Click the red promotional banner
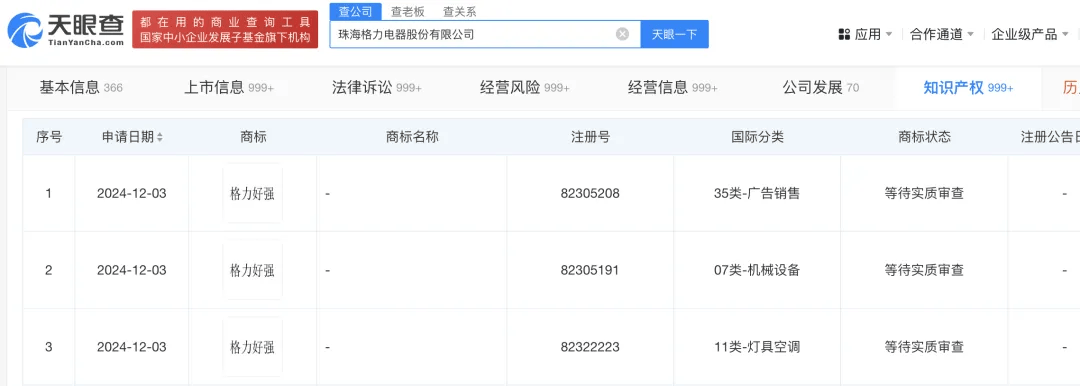The image size is (1080, 386). [x=225, y=30]
